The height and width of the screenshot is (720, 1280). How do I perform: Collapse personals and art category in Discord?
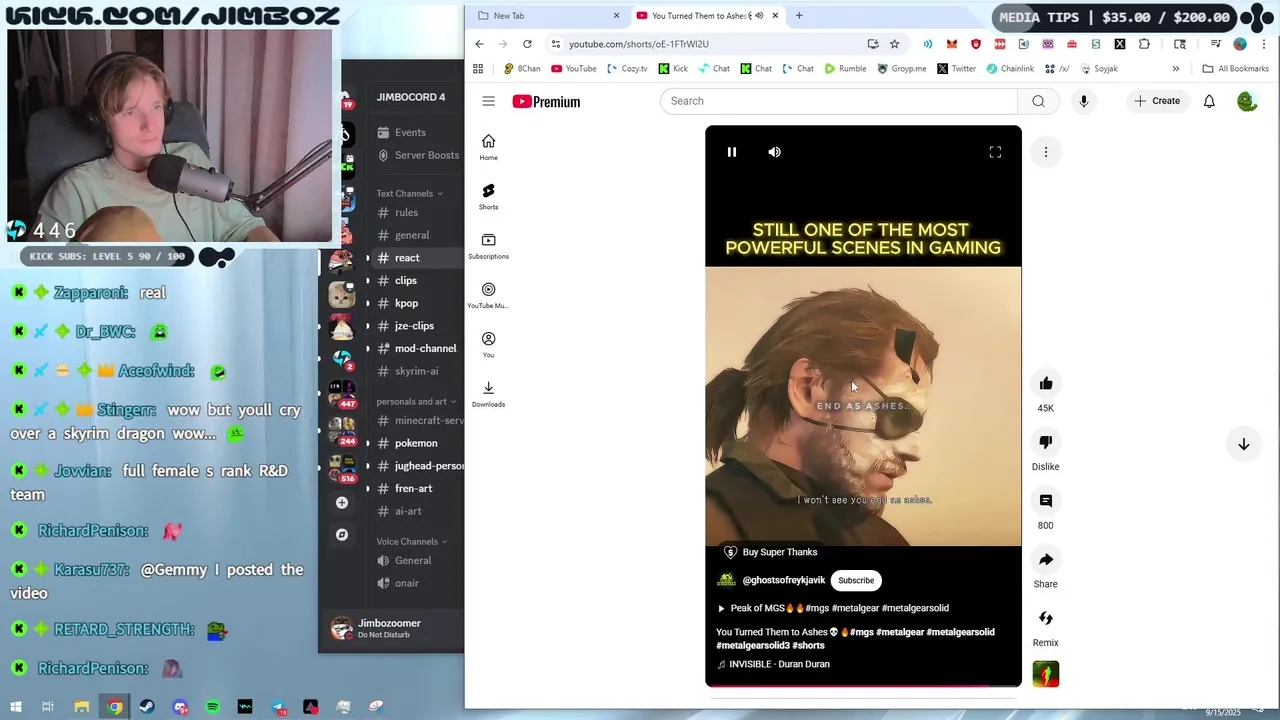[416, 401]
